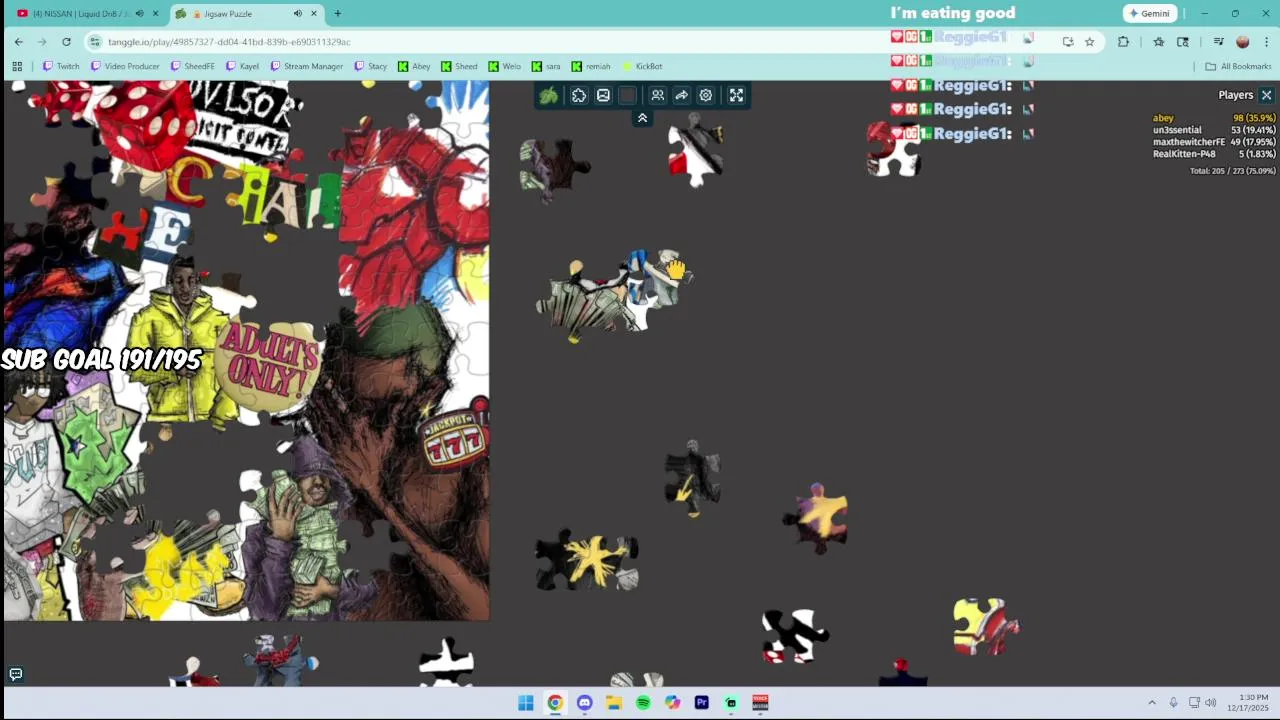Open the Stacy bookmark
Image resolution: width=1280 pixels, height=720 pixels.
(x=370, y=66)
